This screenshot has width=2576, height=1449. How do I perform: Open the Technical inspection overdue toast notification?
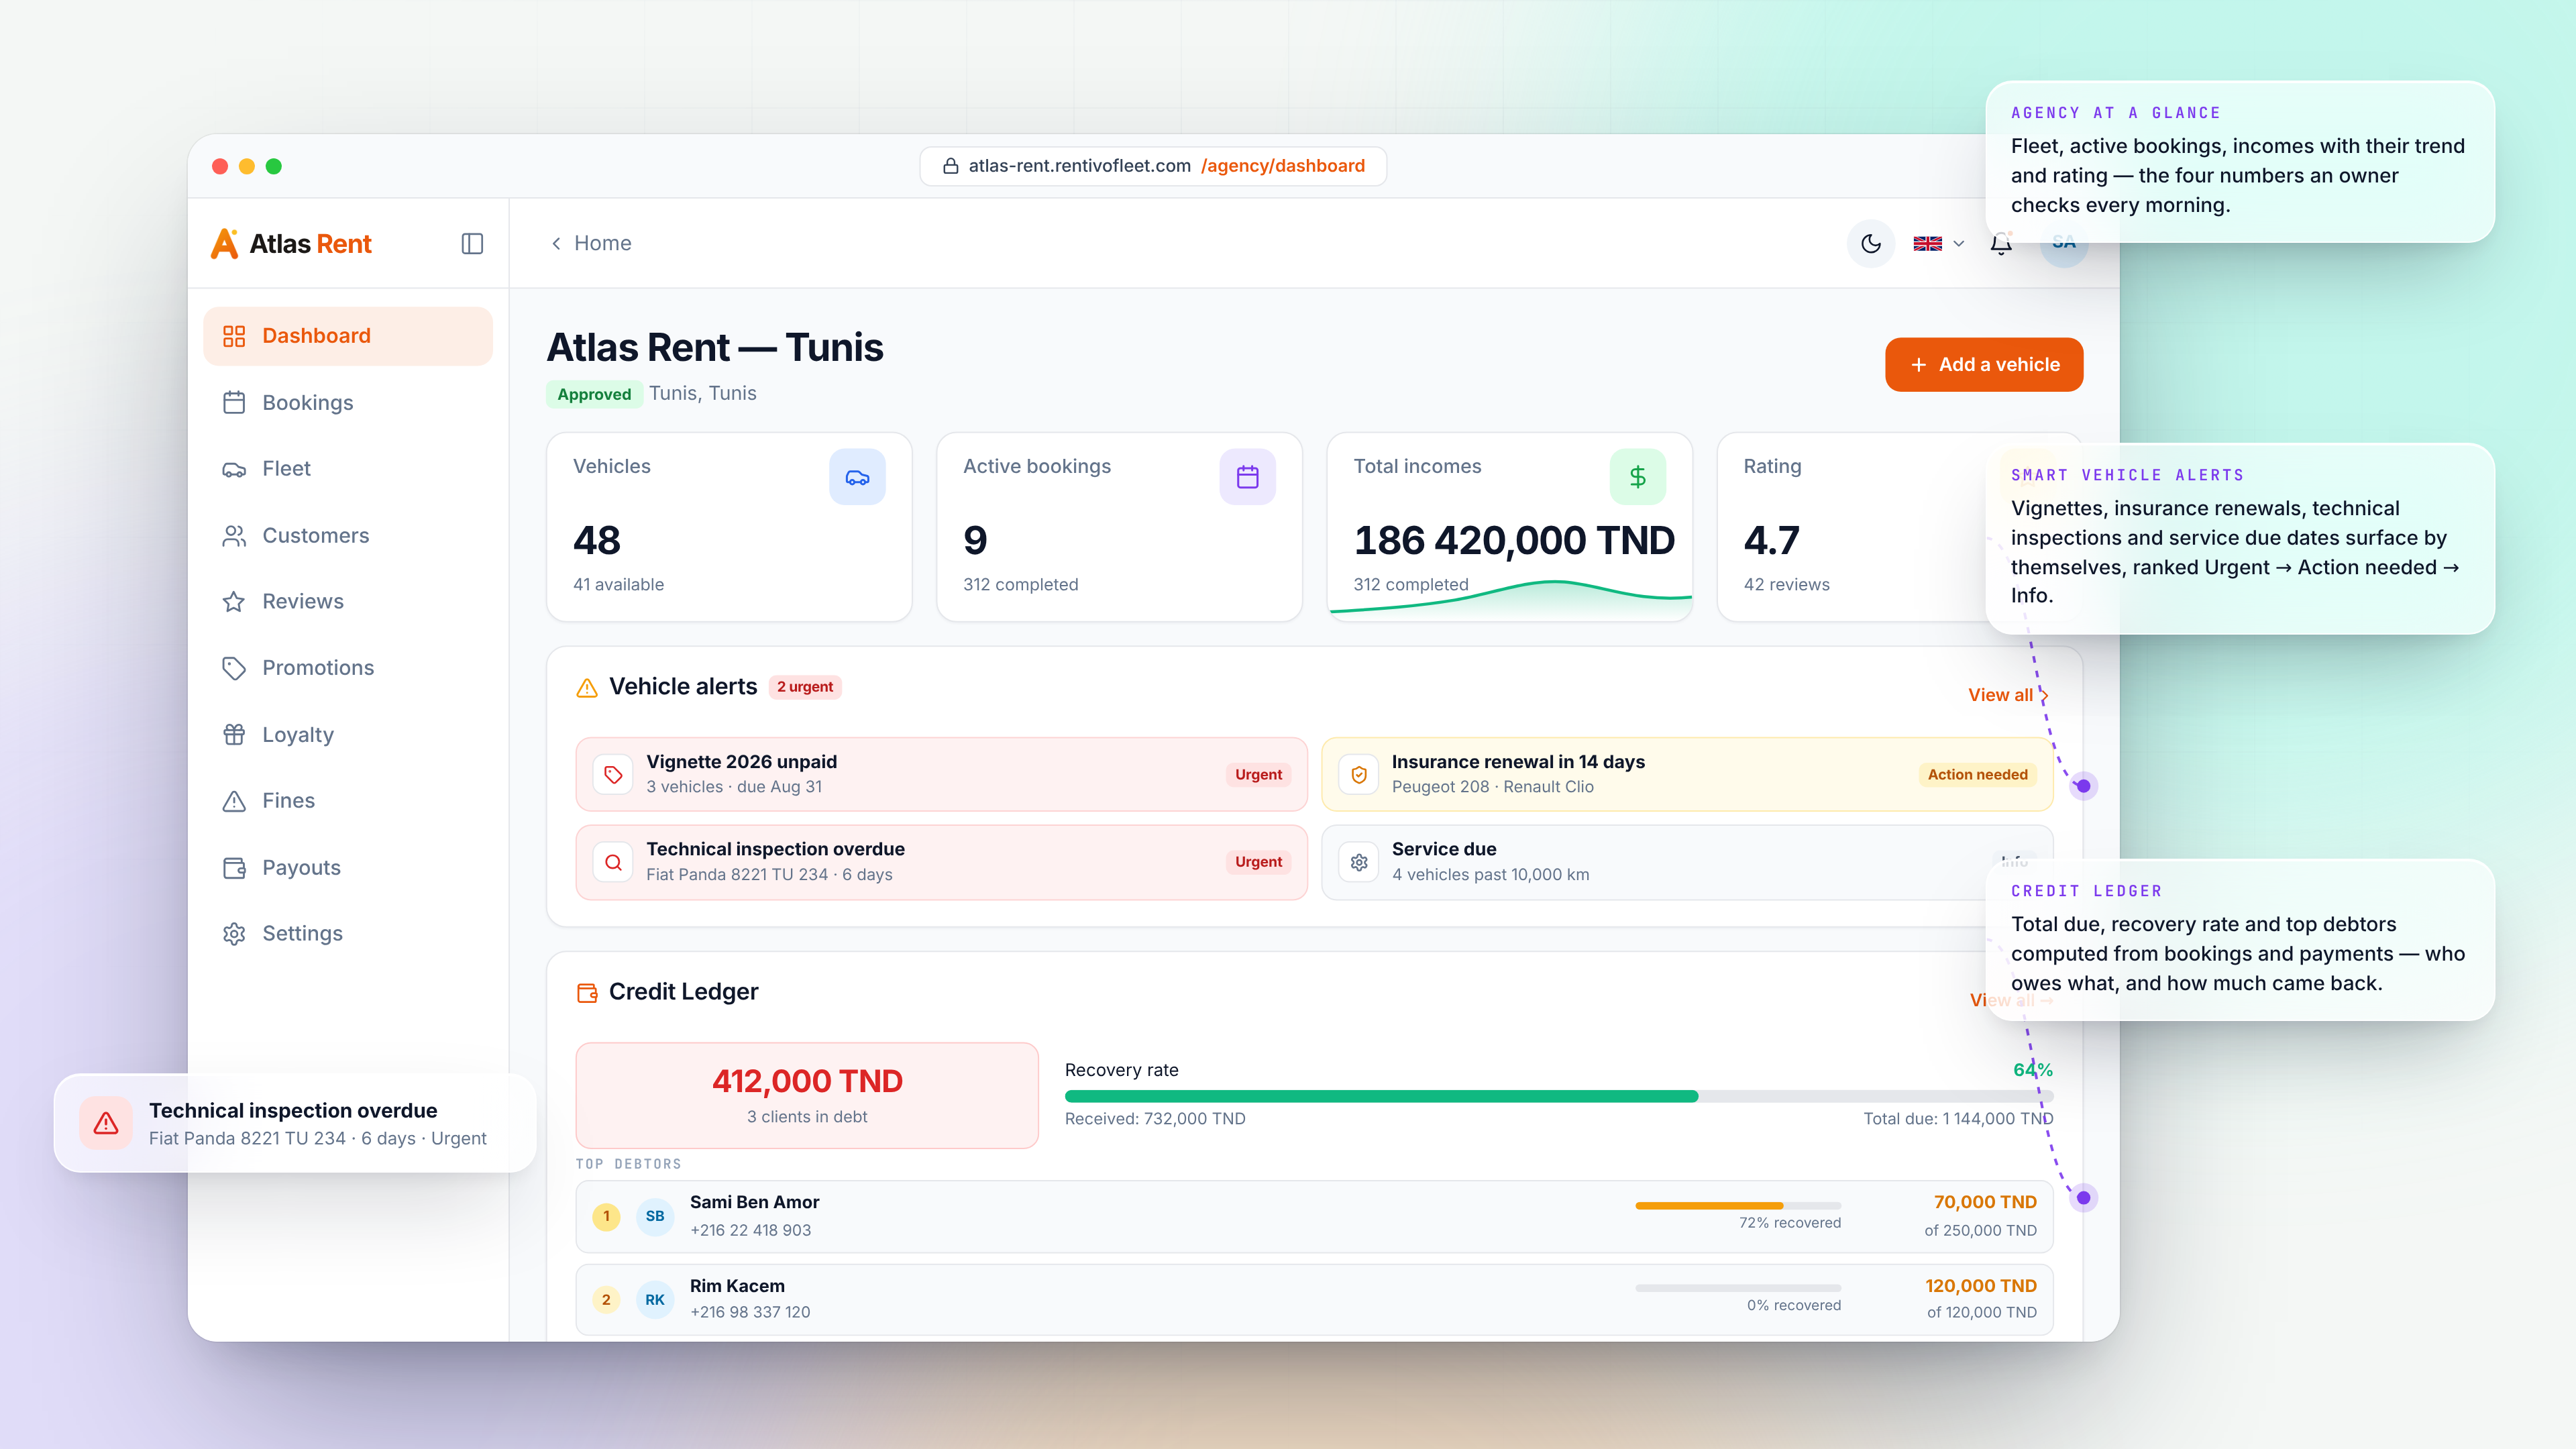click(x=295, y=1123)
